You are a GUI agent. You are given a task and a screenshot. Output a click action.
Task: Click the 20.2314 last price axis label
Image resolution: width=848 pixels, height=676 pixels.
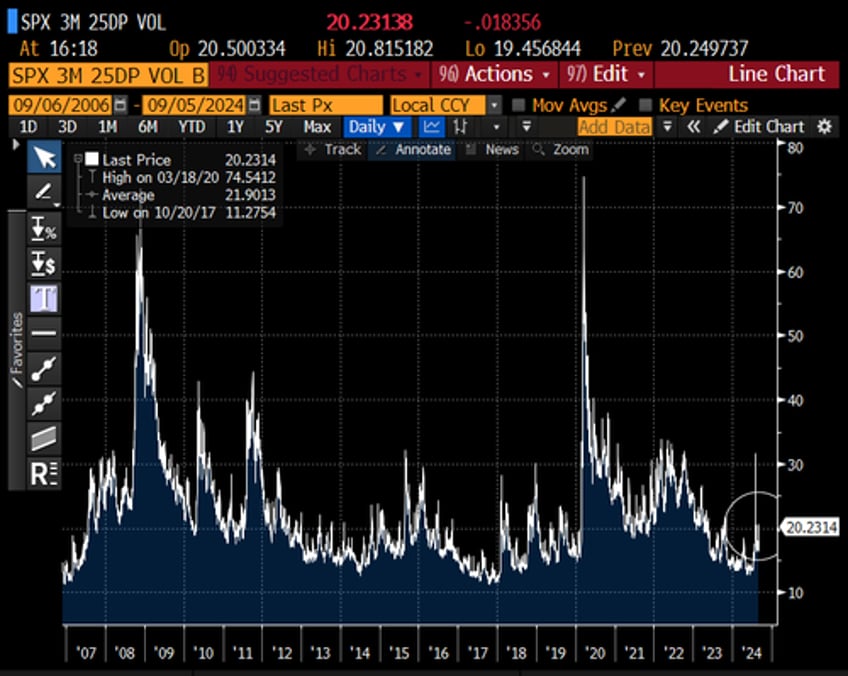pyautogui.click(x=811, y=527)
